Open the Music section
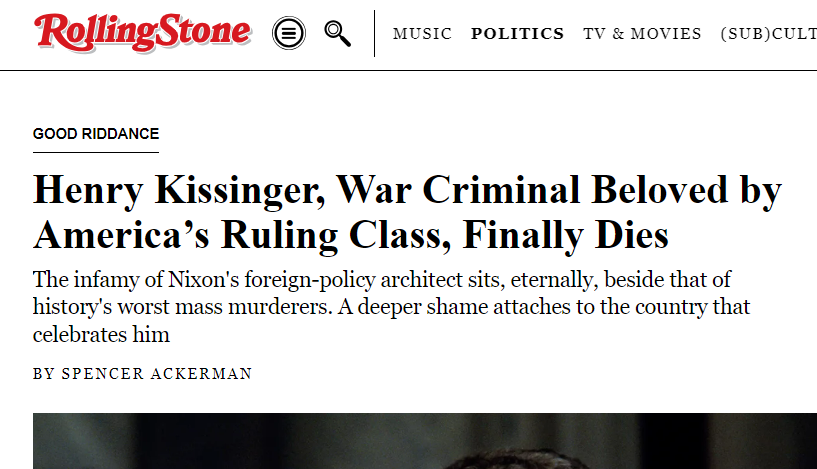The image size is (817, 469). click(x=422, y=34)
